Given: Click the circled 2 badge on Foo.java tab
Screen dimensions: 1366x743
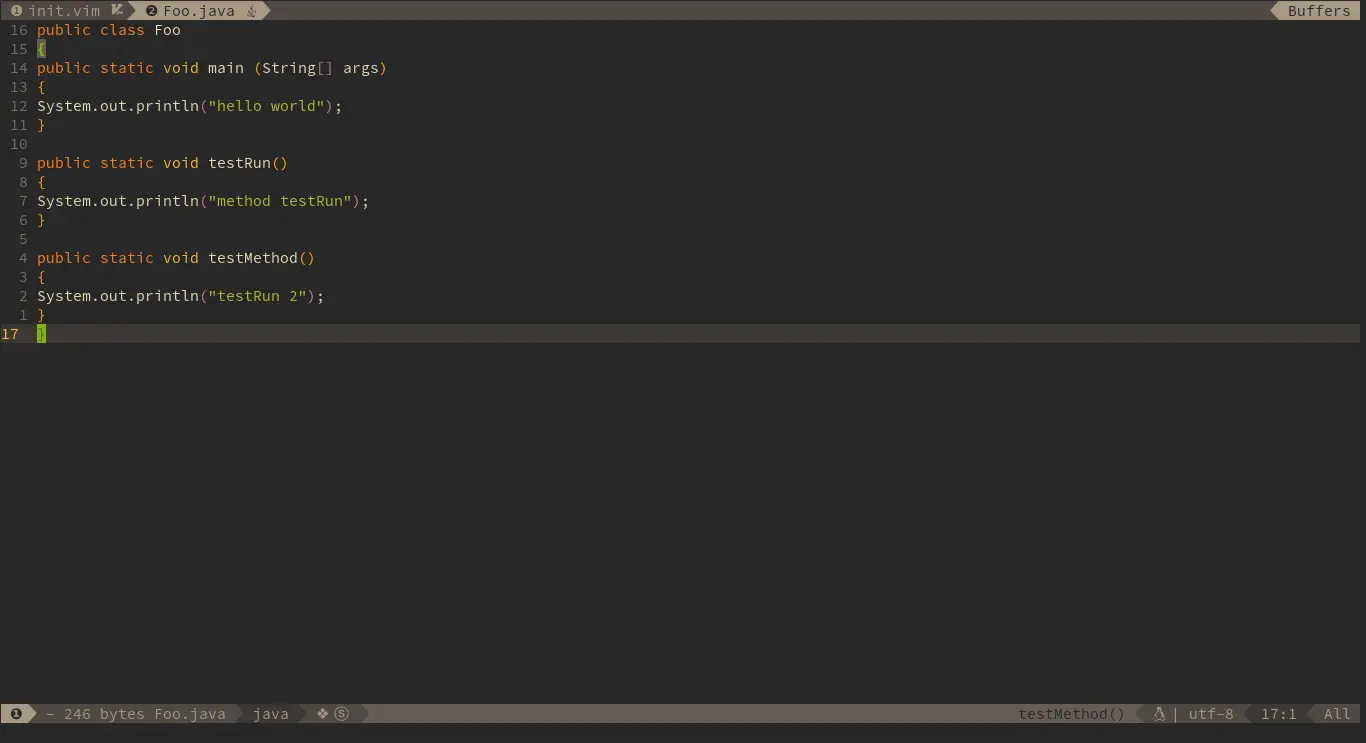Looking at the screenshot, I should click(149, 11).
